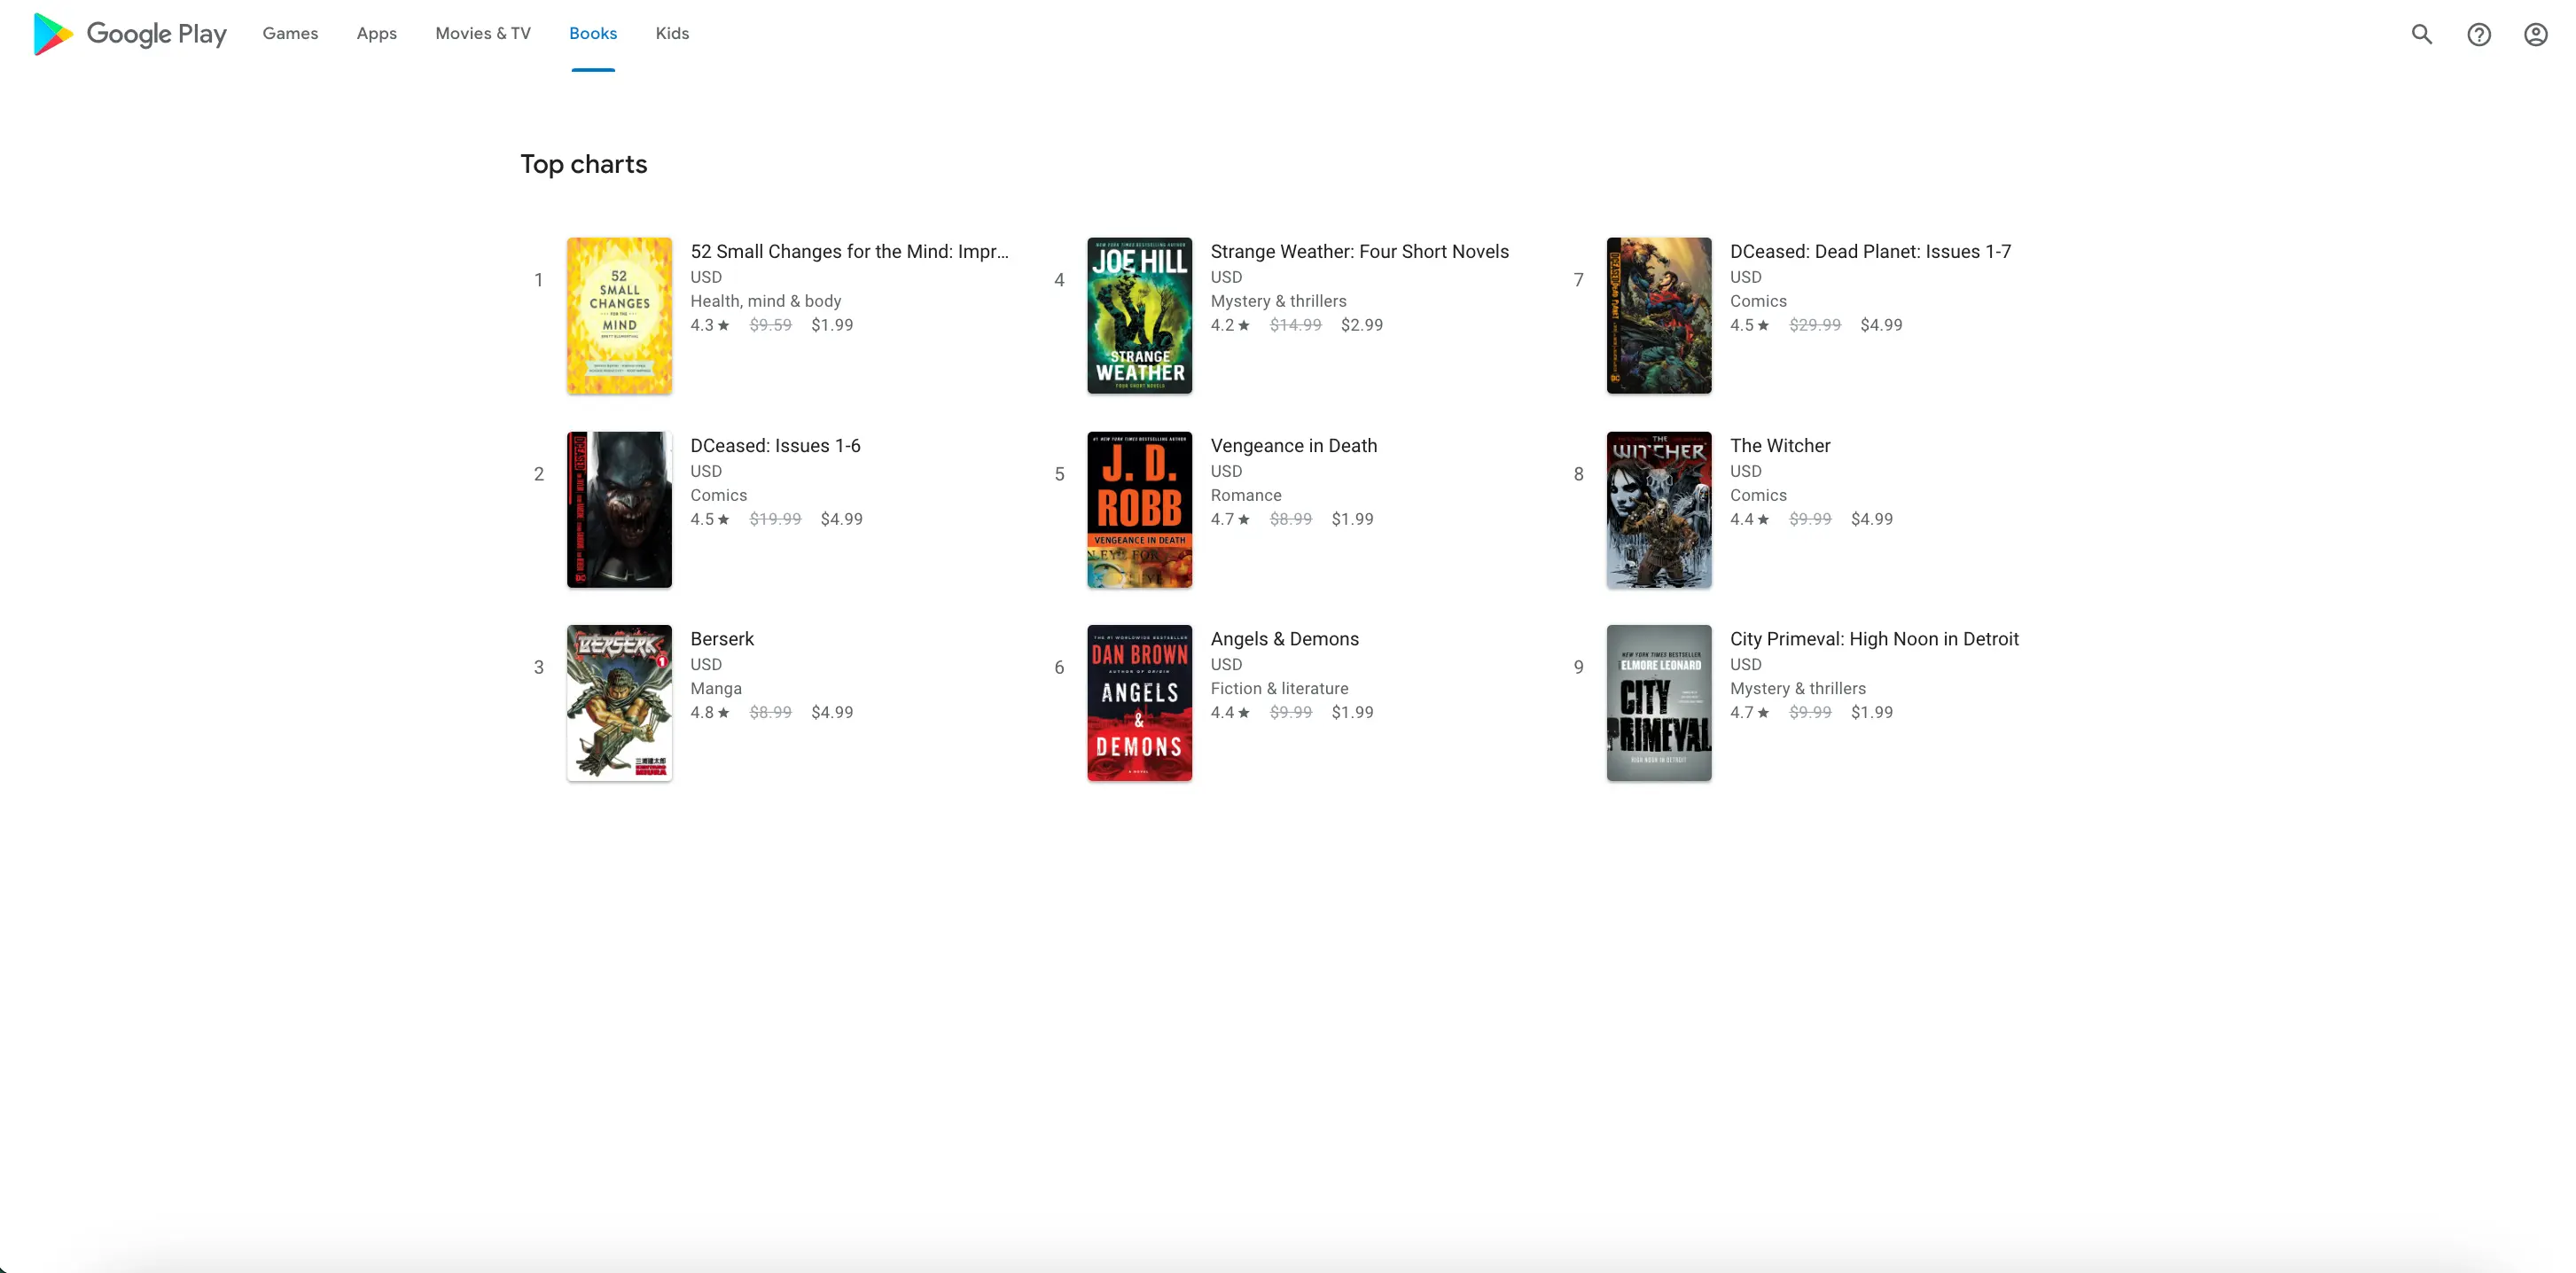2576x1273 pixels.
Task: Open DCeased Issues 1-6 cover thumbnail
Action: (619, 509)
